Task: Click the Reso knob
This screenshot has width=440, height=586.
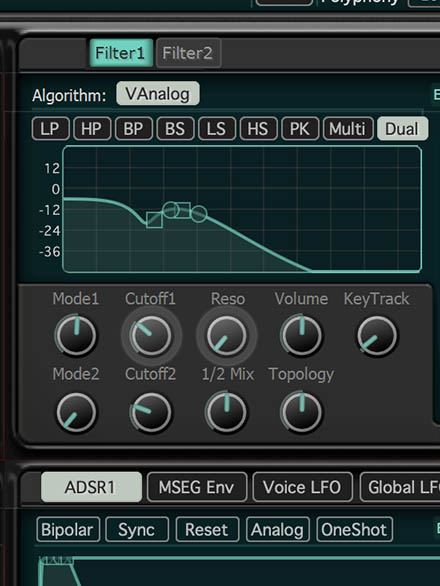Action: tap(227, 335)
